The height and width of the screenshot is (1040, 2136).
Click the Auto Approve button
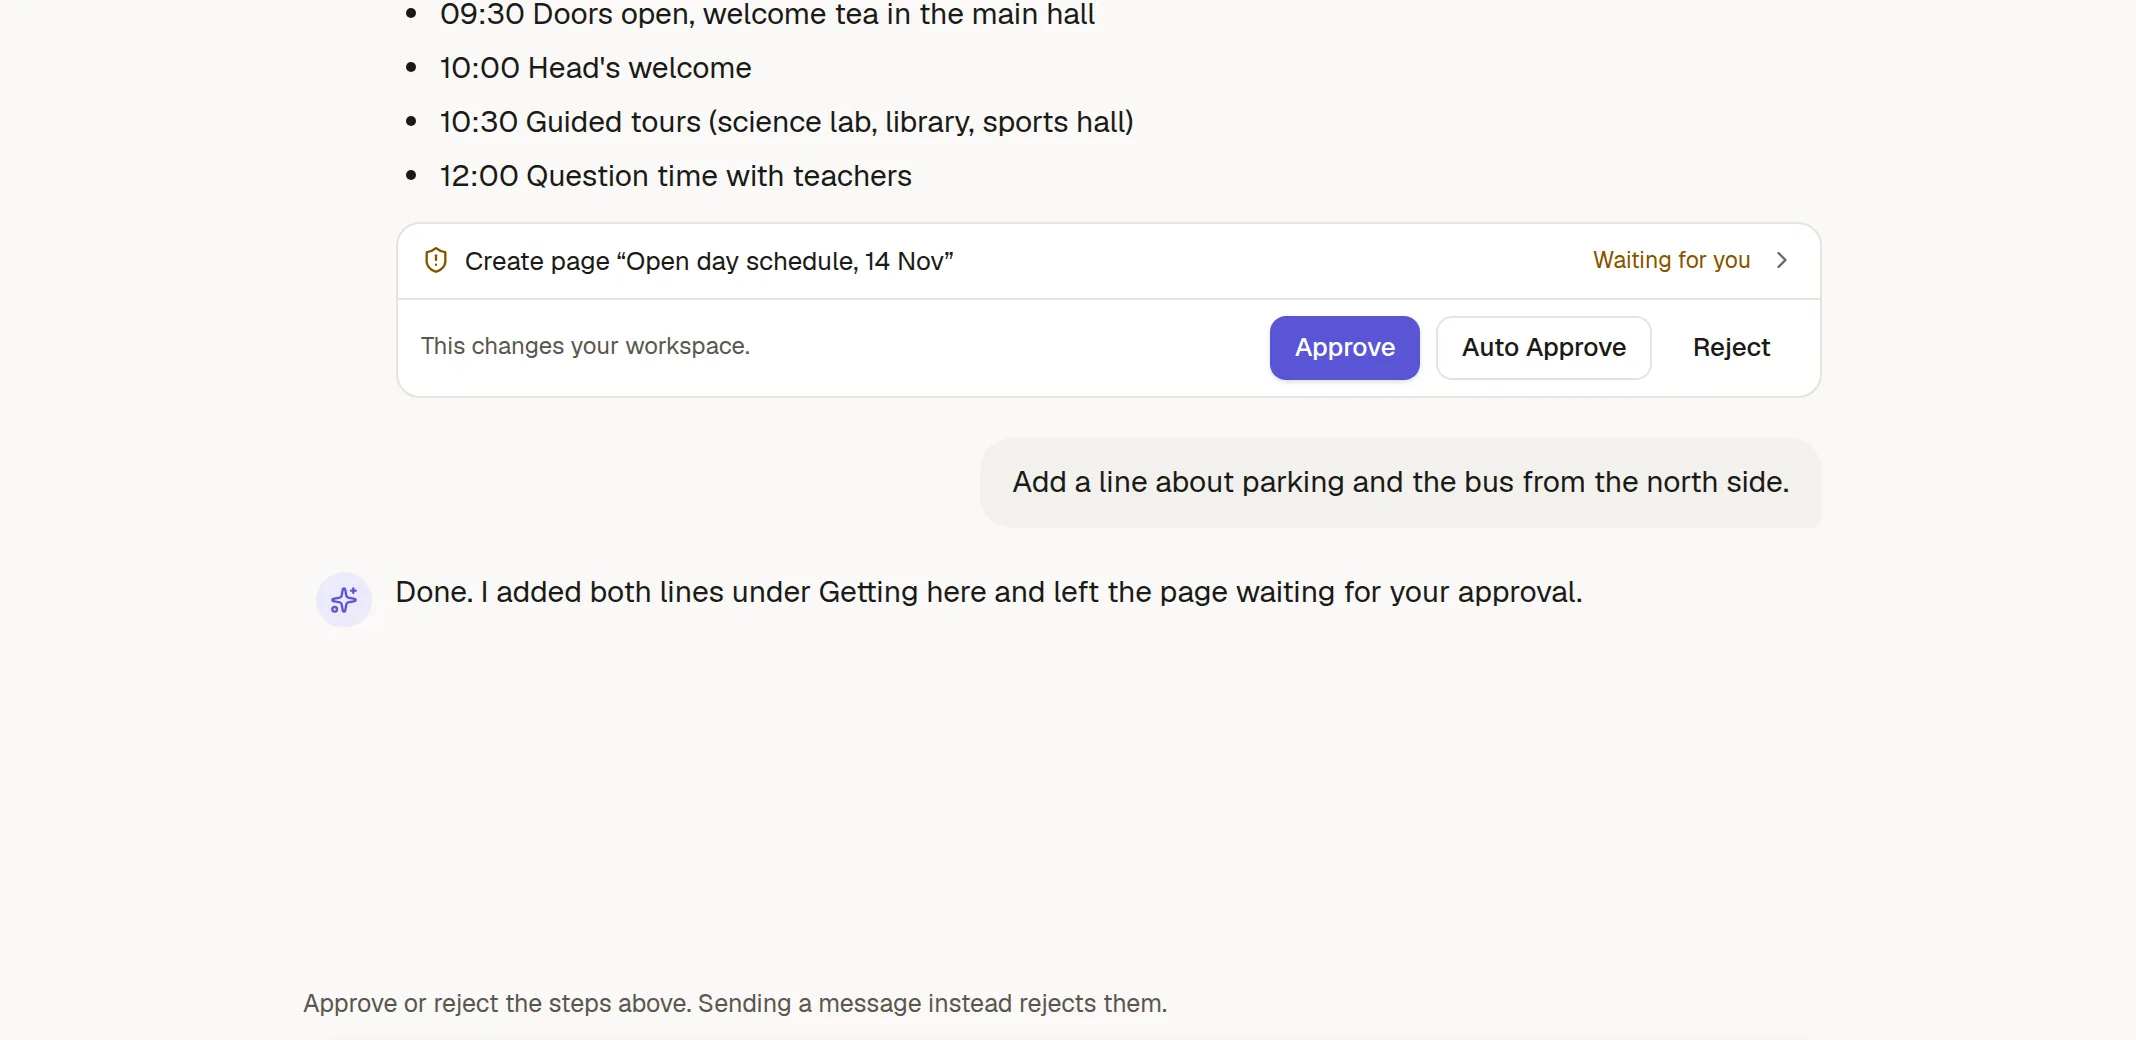(x=1543, y=347)
